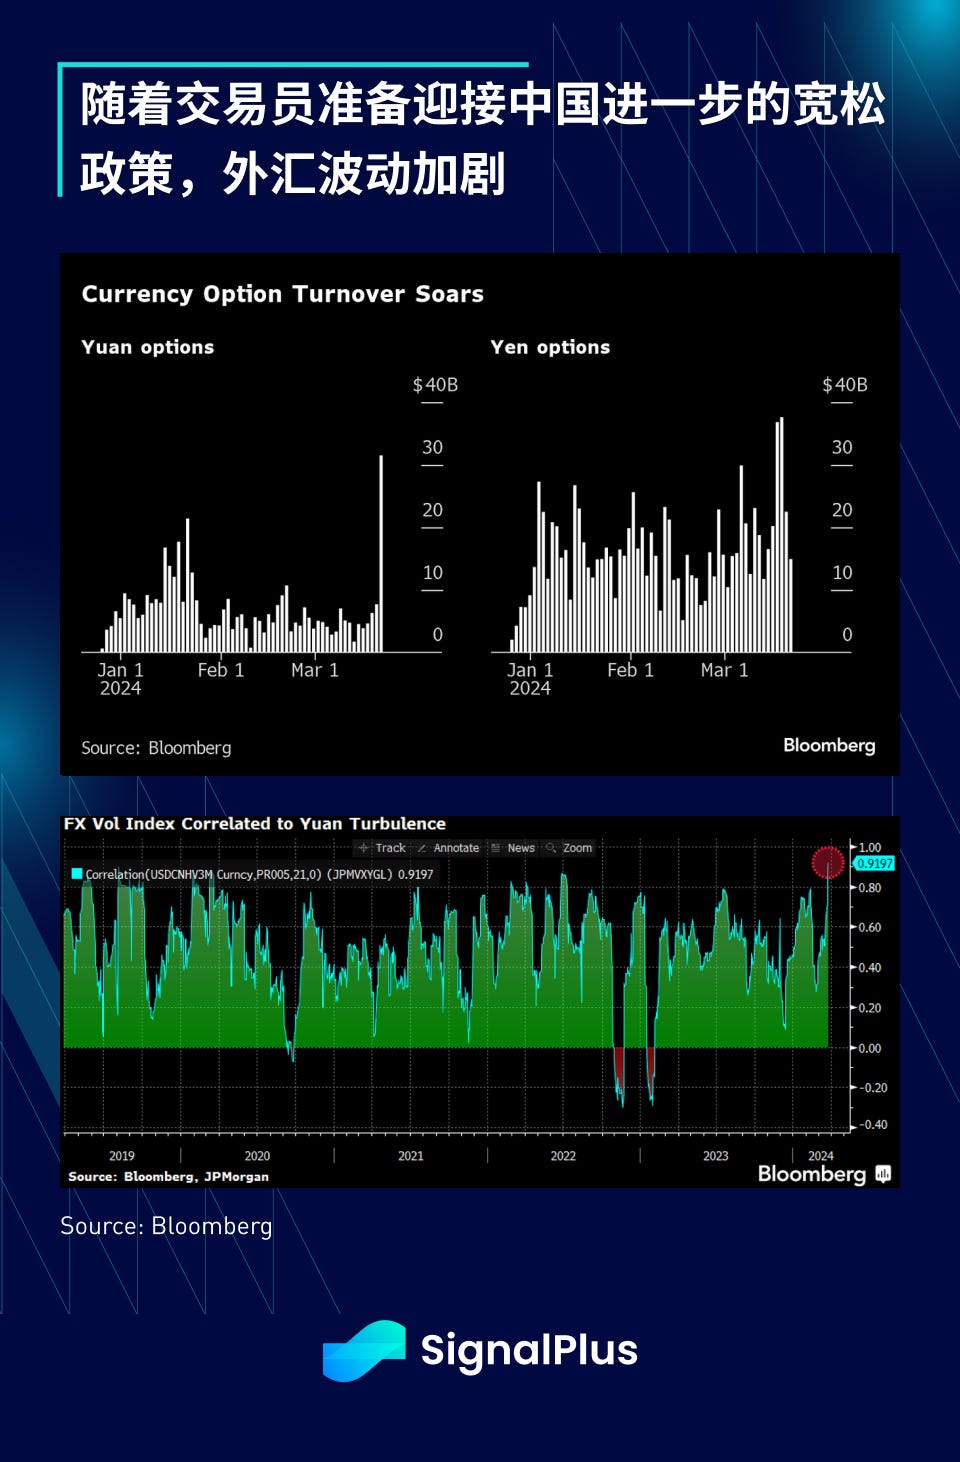Click the 2021 label on the time axis
Image resolution: width=960 pixels, height=1462 pixels.
click(411, 1156)
